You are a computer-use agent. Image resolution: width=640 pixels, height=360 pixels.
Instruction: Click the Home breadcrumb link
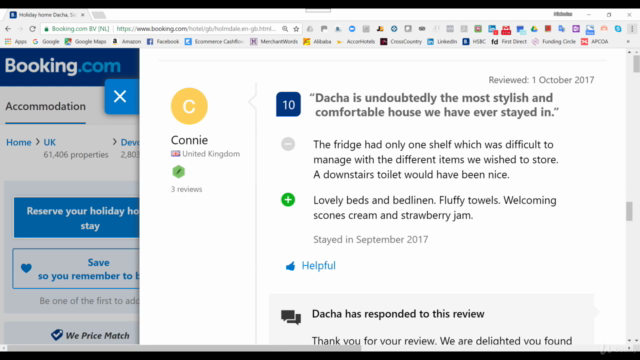click(x=19, y=142)
